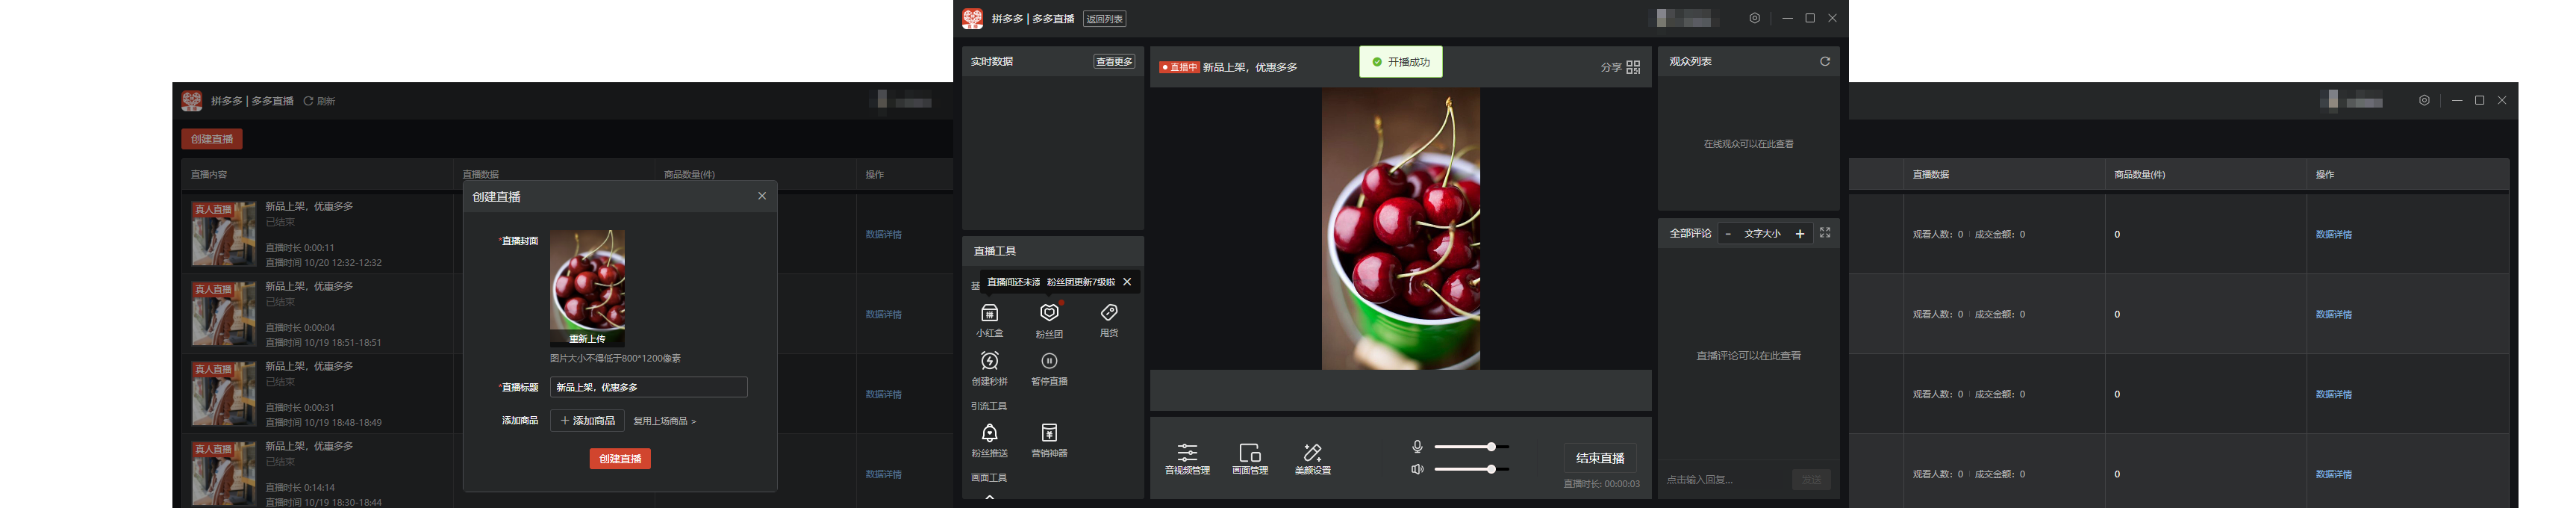Open the 甩货 clearance tool
The height and width of the screenshot is (508, 2576).
click(1109, 320)
